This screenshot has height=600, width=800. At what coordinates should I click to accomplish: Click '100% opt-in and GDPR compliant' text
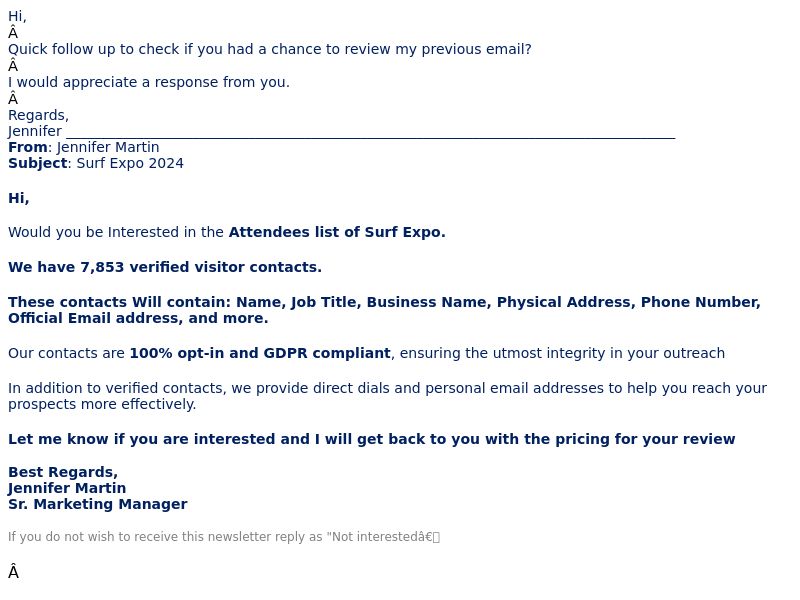pos(260,353)
